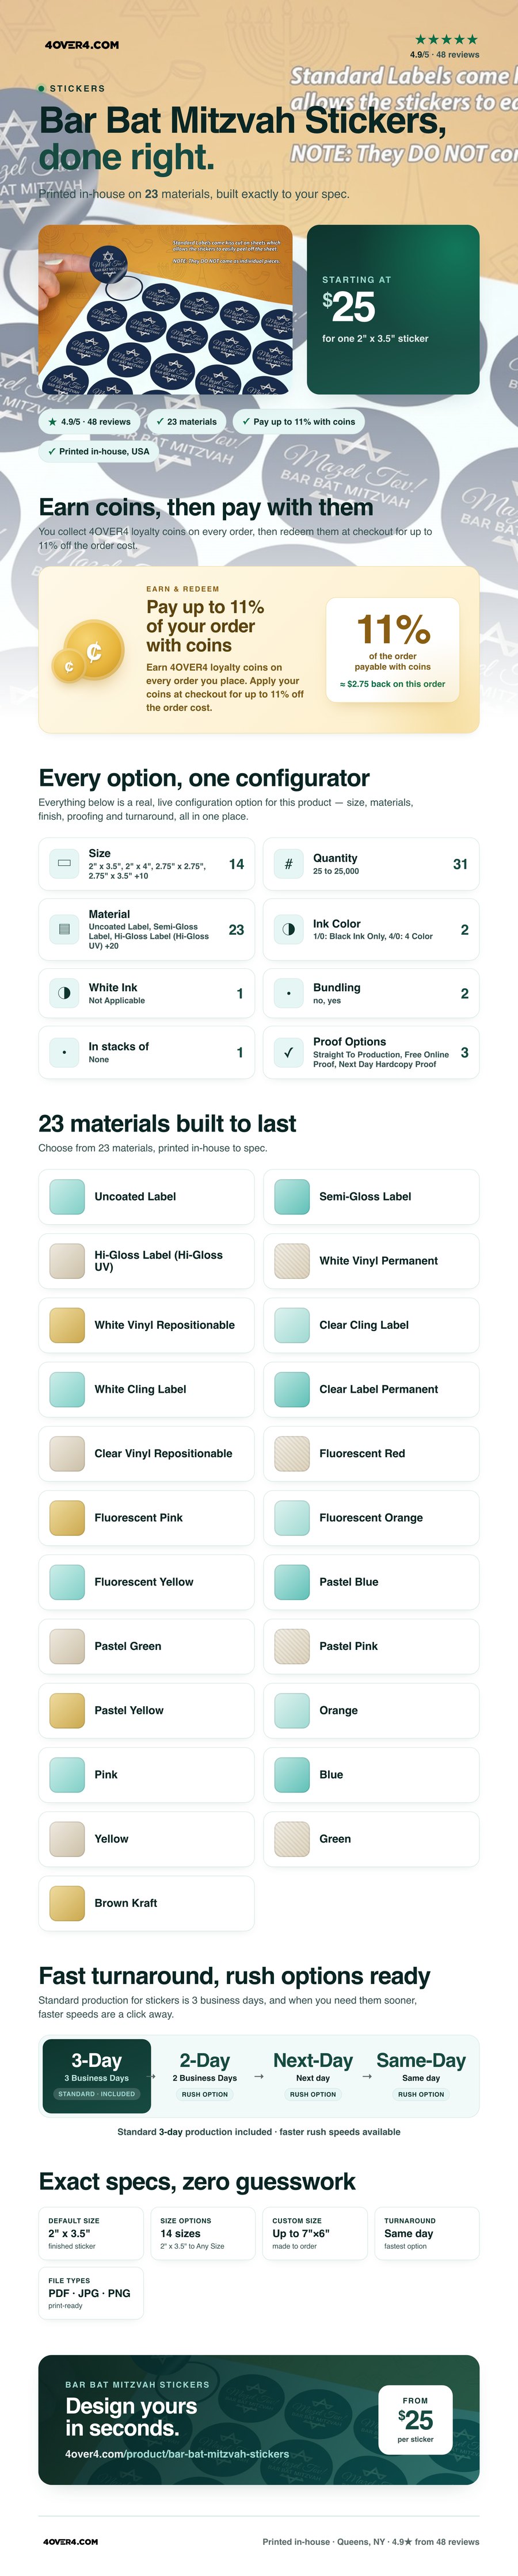Select the Size option icon
This screenshot has width=518, height=2576.
click(64, 863)
